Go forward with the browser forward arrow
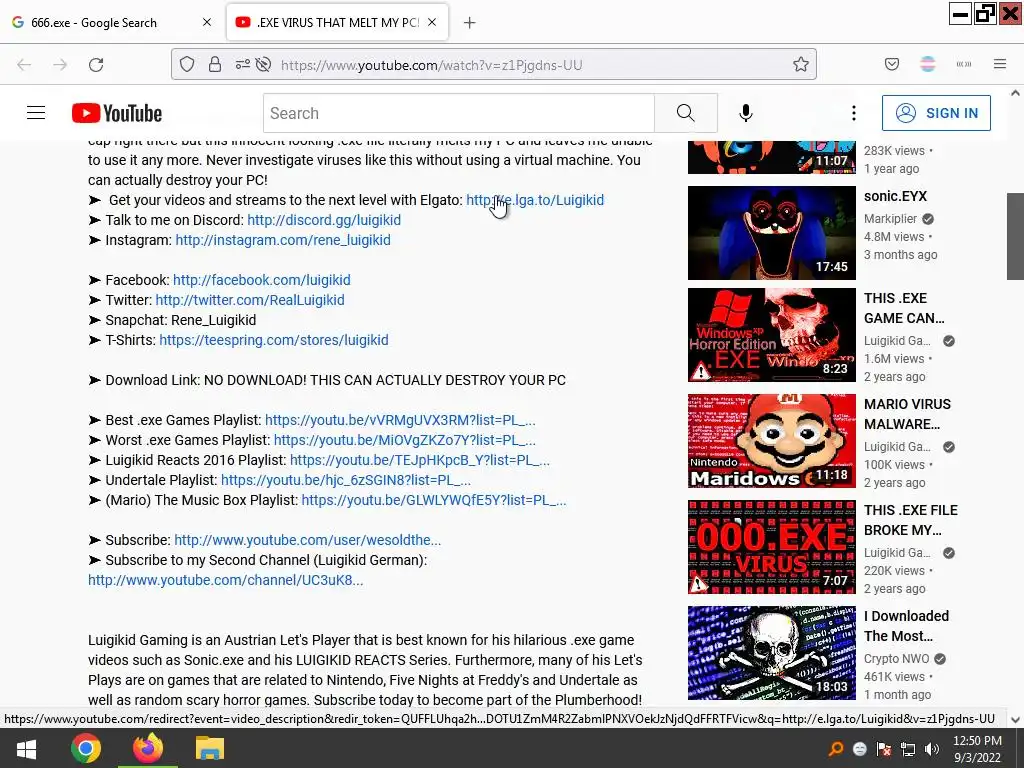Viewport: 1024px width, 768px height. coord(60,65)
